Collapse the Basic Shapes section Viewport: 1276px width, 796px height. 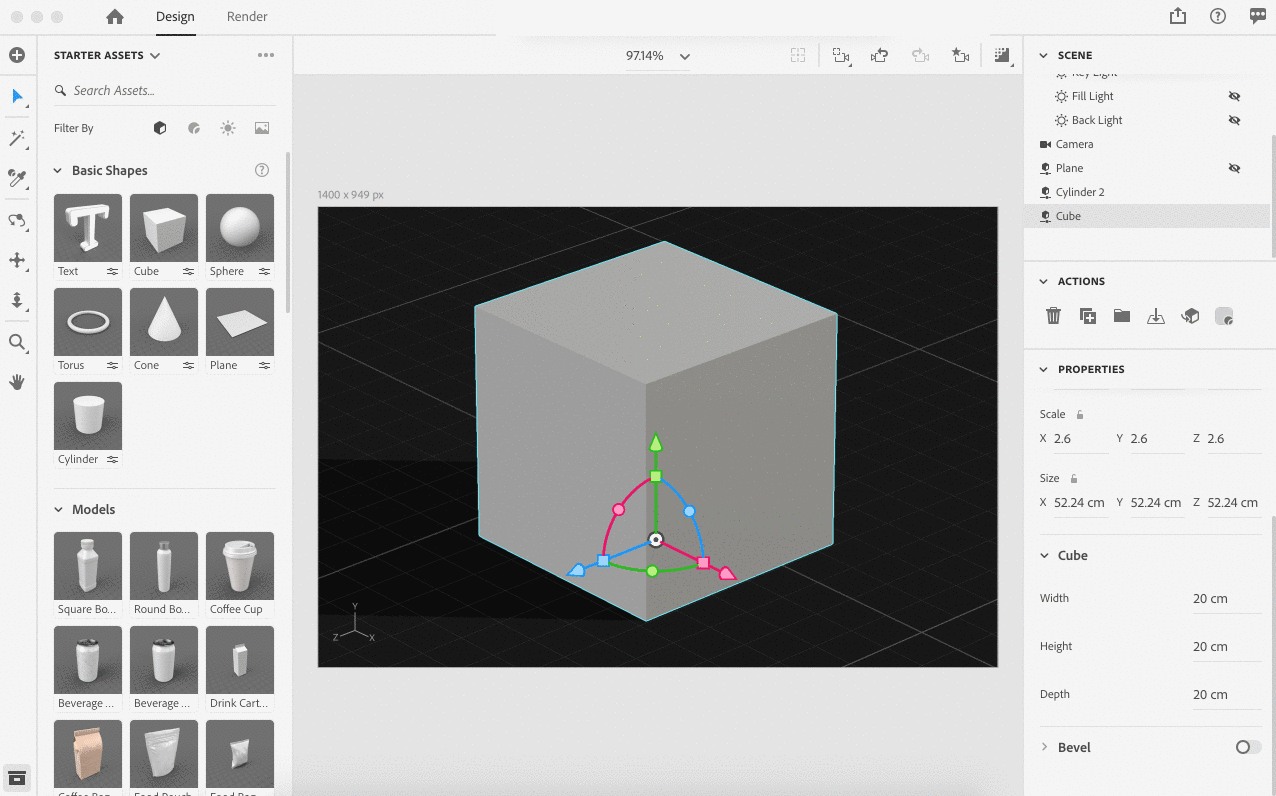pyautogui.click(x=58, y=171)
